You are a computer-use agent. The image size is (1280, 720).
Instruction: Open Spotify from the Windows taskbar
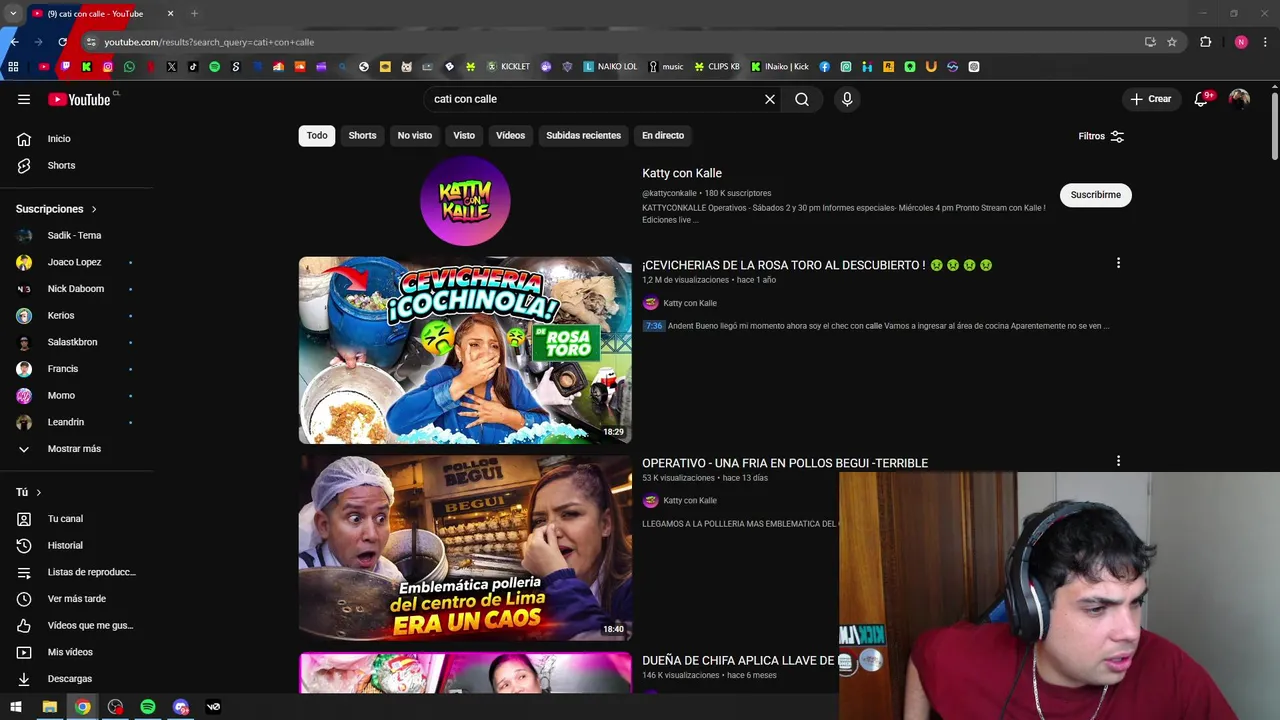pos(148,707)
